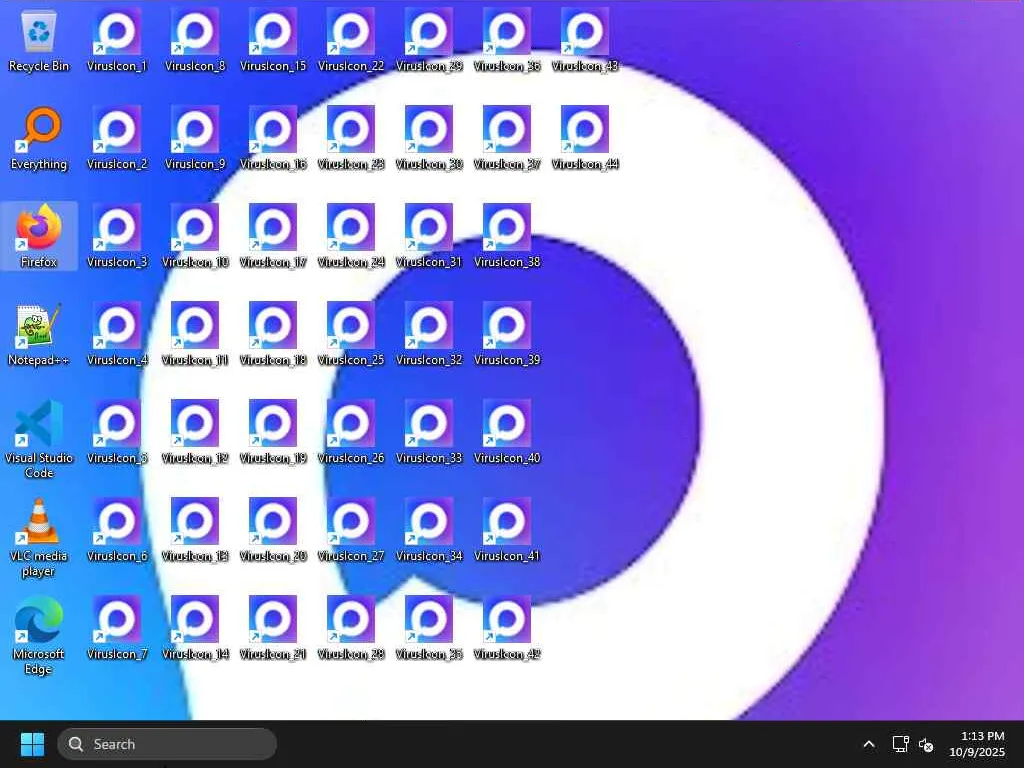The height and width of the screenshot is (768, 1024).
Task: Select the VirusIcon_2 shortcut
Action: (x=118, y=138)
